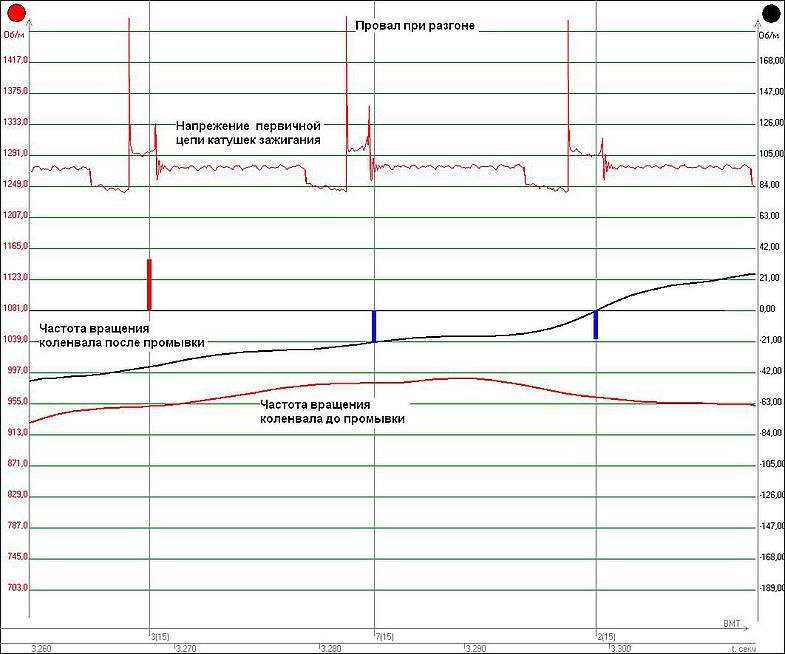The image size is (785, 654).
Task: Click the 7[15] cylinder label on the time axis
Action: [x=384, y=636]
